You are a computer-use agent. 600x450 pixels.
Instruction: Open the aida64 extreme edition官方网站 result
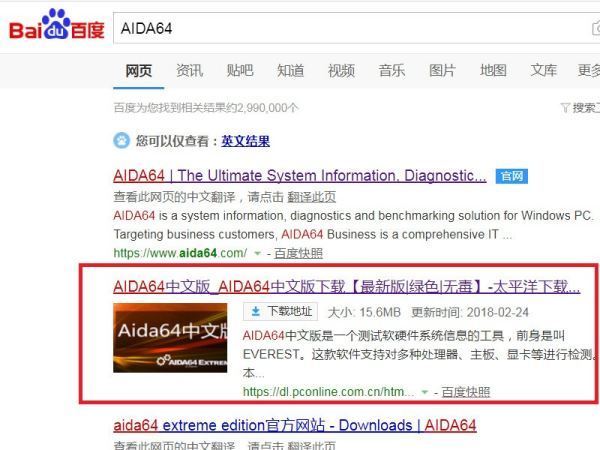295,426
